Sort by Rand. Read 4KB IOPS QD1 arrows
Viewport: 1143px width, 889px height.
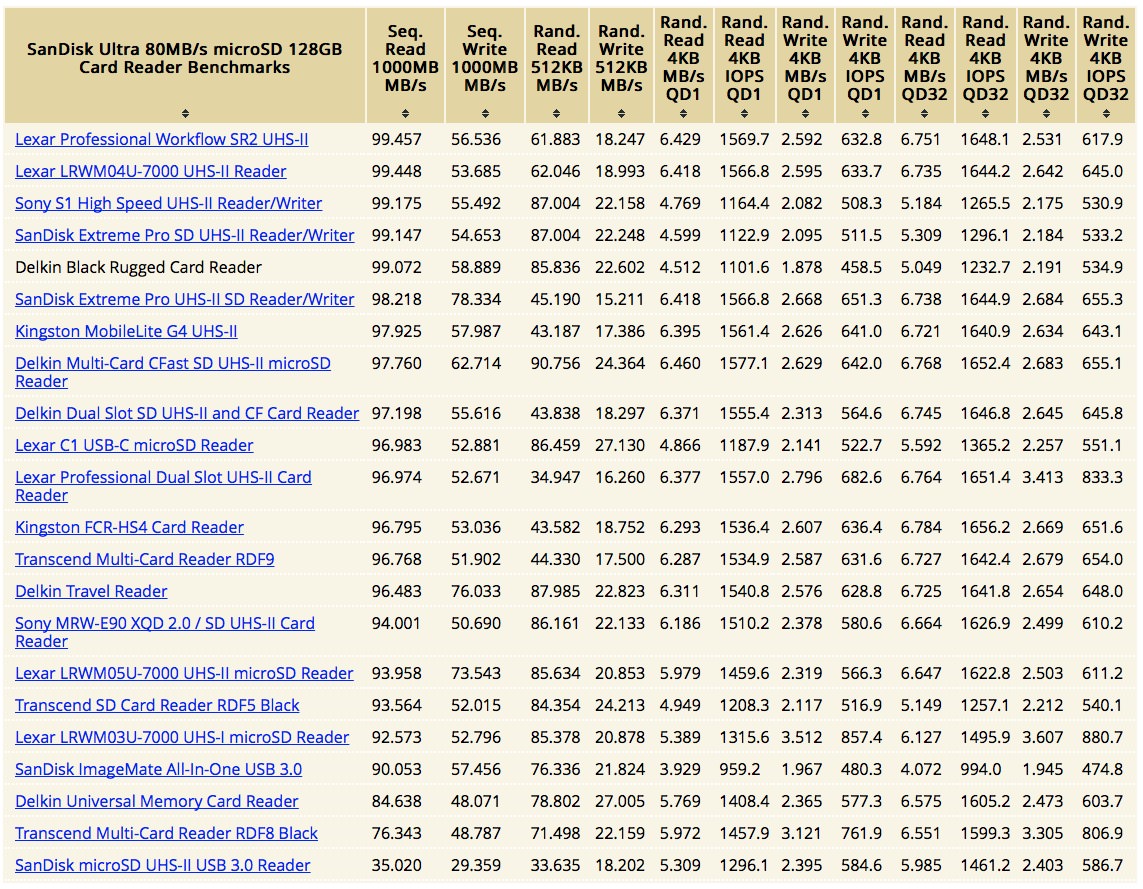coord(744,113)
